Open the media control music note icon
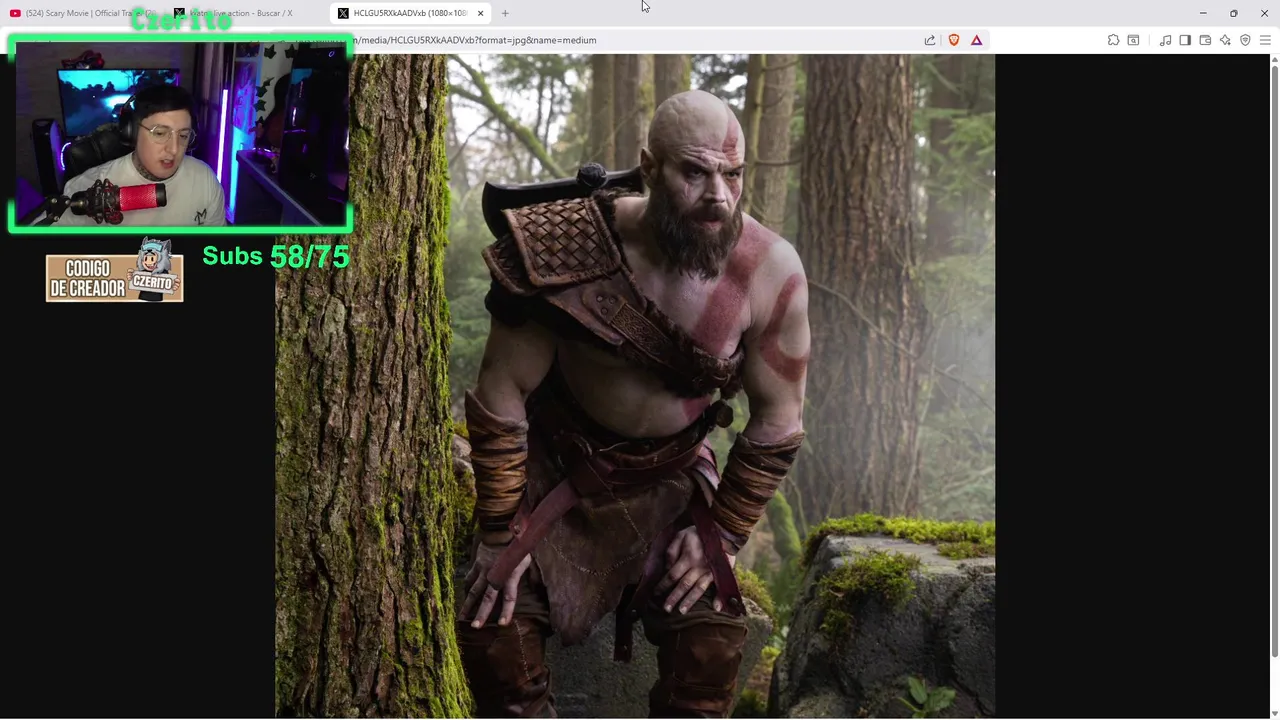The image size is (1280, 720). 1165,40
